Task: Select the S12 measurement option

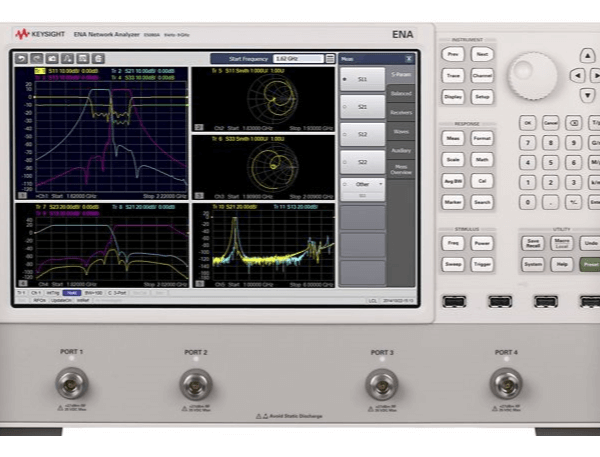Action: tap(362, 134)
